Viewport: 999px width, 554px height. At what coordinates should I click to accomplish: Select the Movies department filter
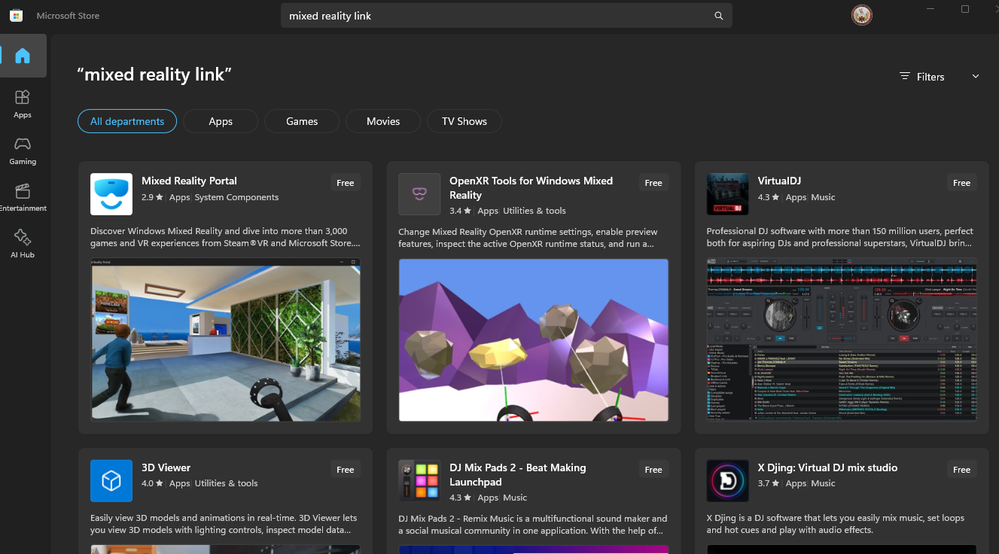click(383, 121)
